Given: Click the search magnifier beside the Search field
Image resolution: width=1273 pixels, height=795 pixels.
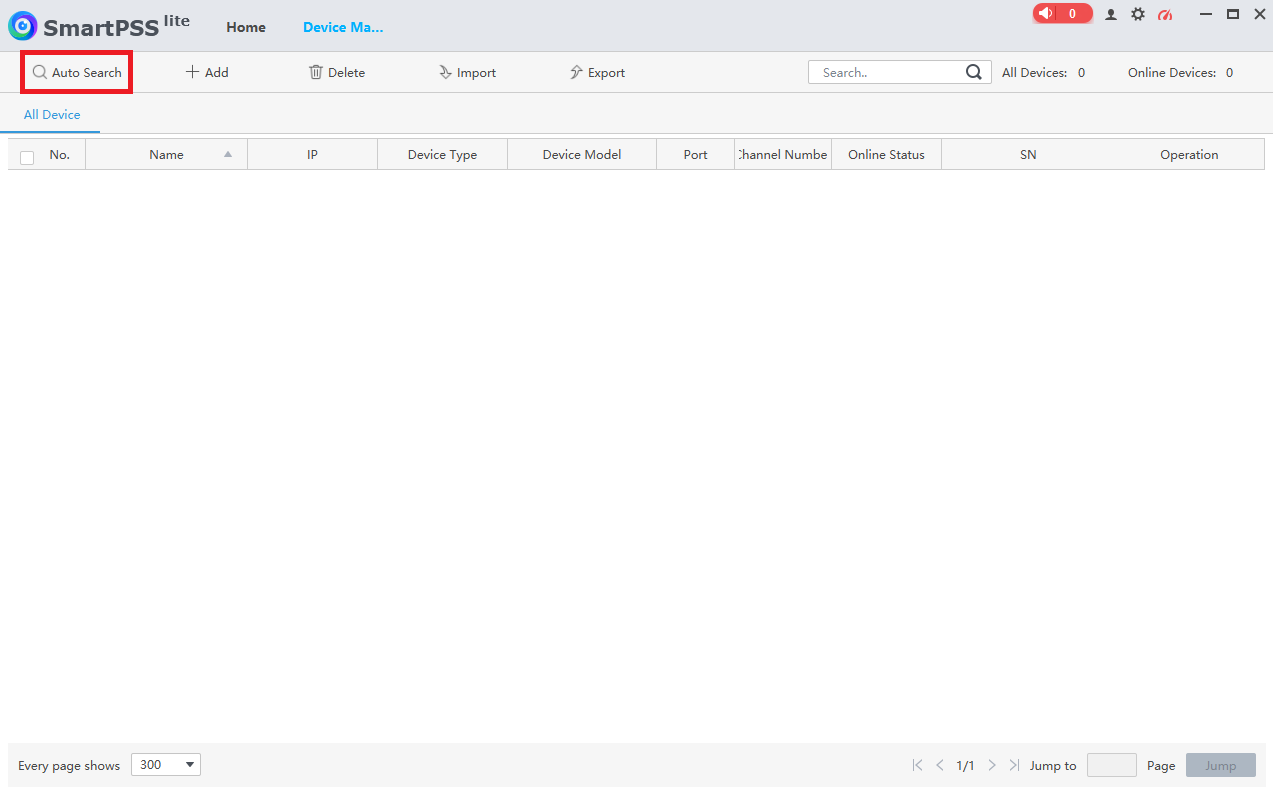Looking at the screenshot, I should pos(974,72).
